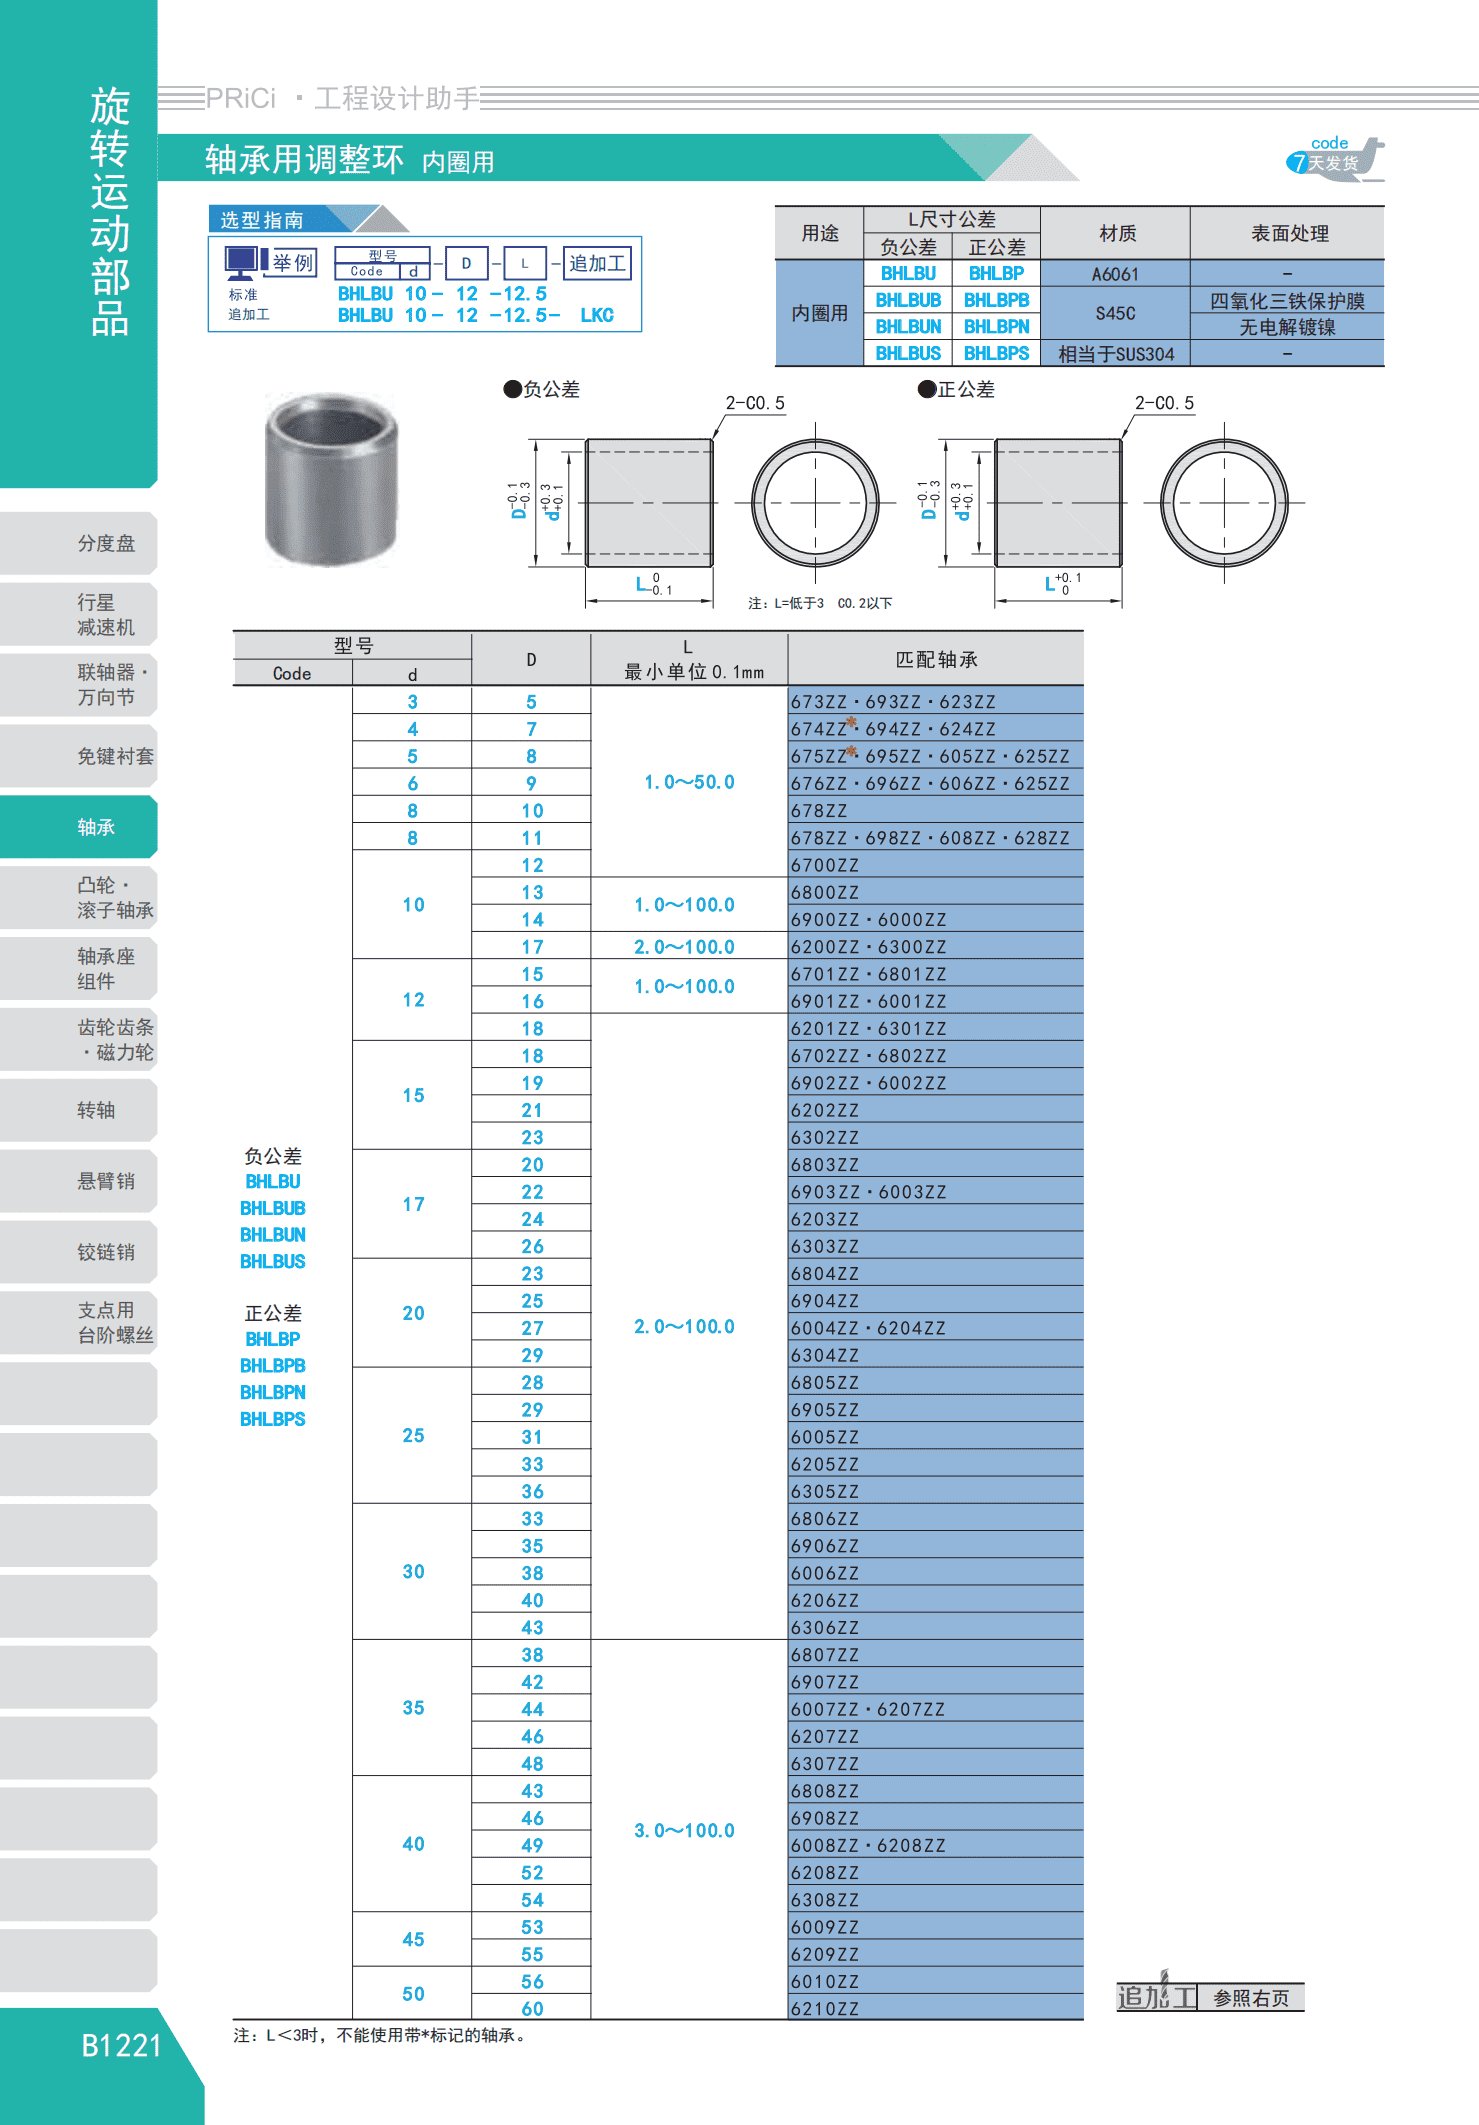Select the highlighted 轴承 side tab
The image size is (1479, 2125).
coord(79,827)
